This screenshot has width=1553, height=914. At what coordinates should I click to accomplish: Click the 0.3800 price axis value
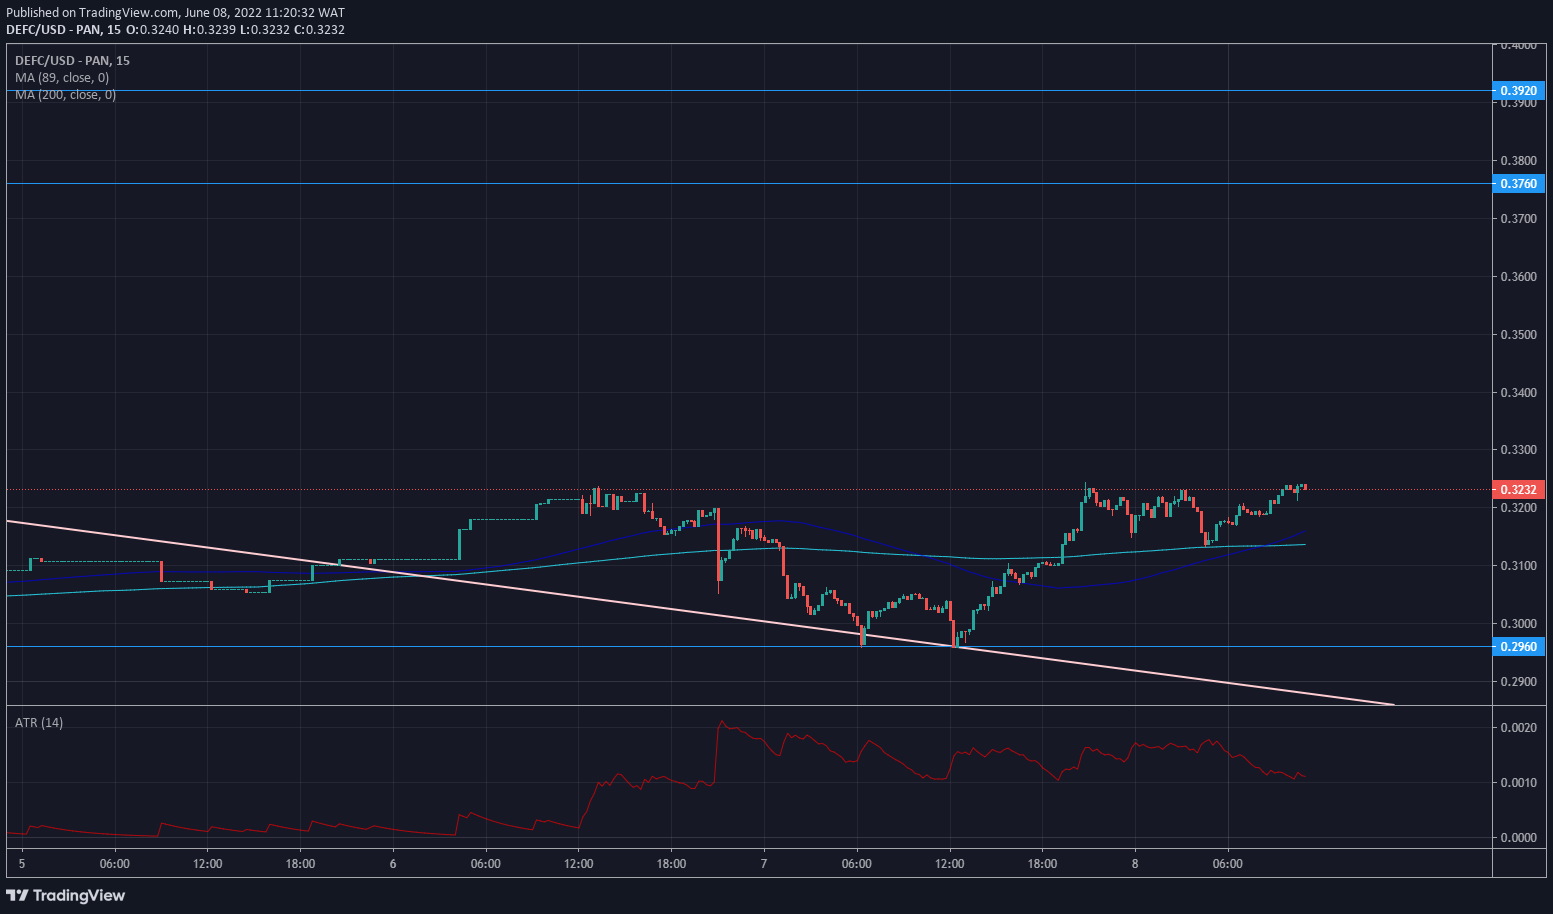(1518, 161)
